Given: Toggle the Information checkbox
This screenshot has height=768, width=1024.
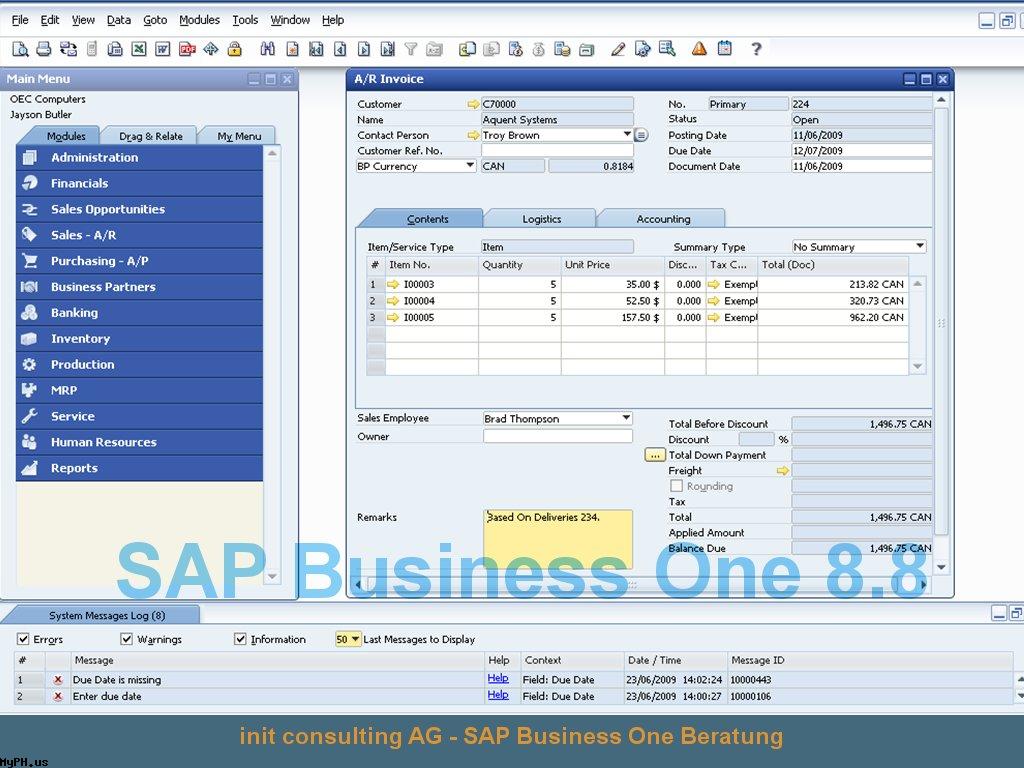Looking at the screenshot, I should tap(240, 639).
